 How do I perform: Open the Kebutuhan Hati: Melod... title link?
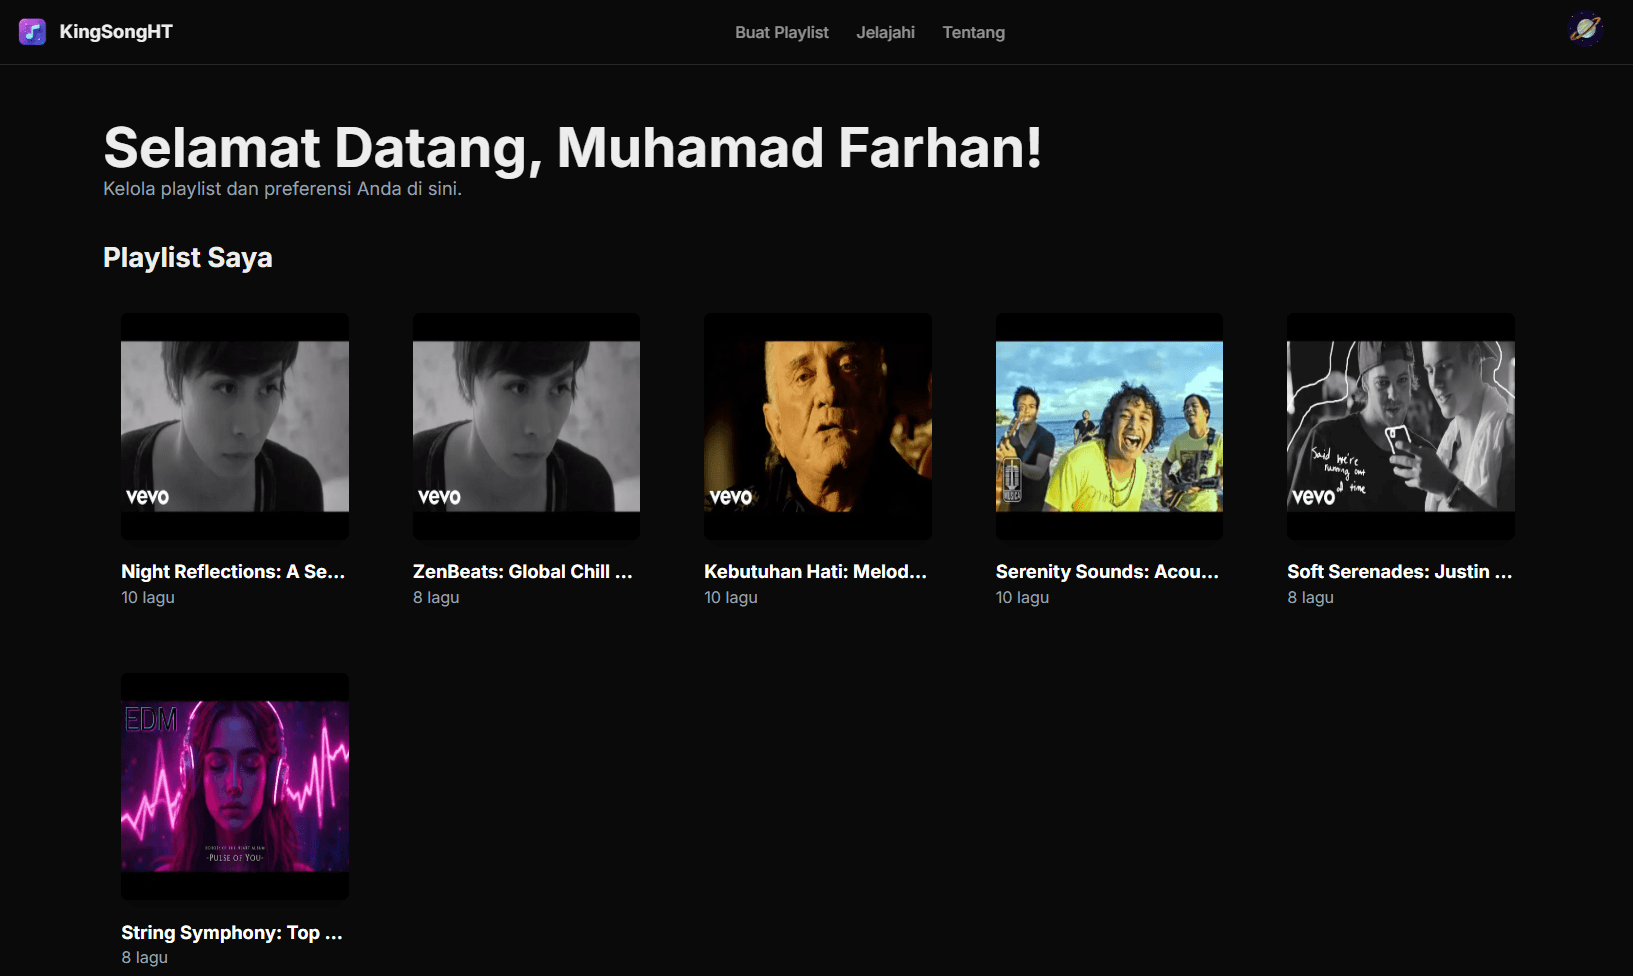click(815, 572)
